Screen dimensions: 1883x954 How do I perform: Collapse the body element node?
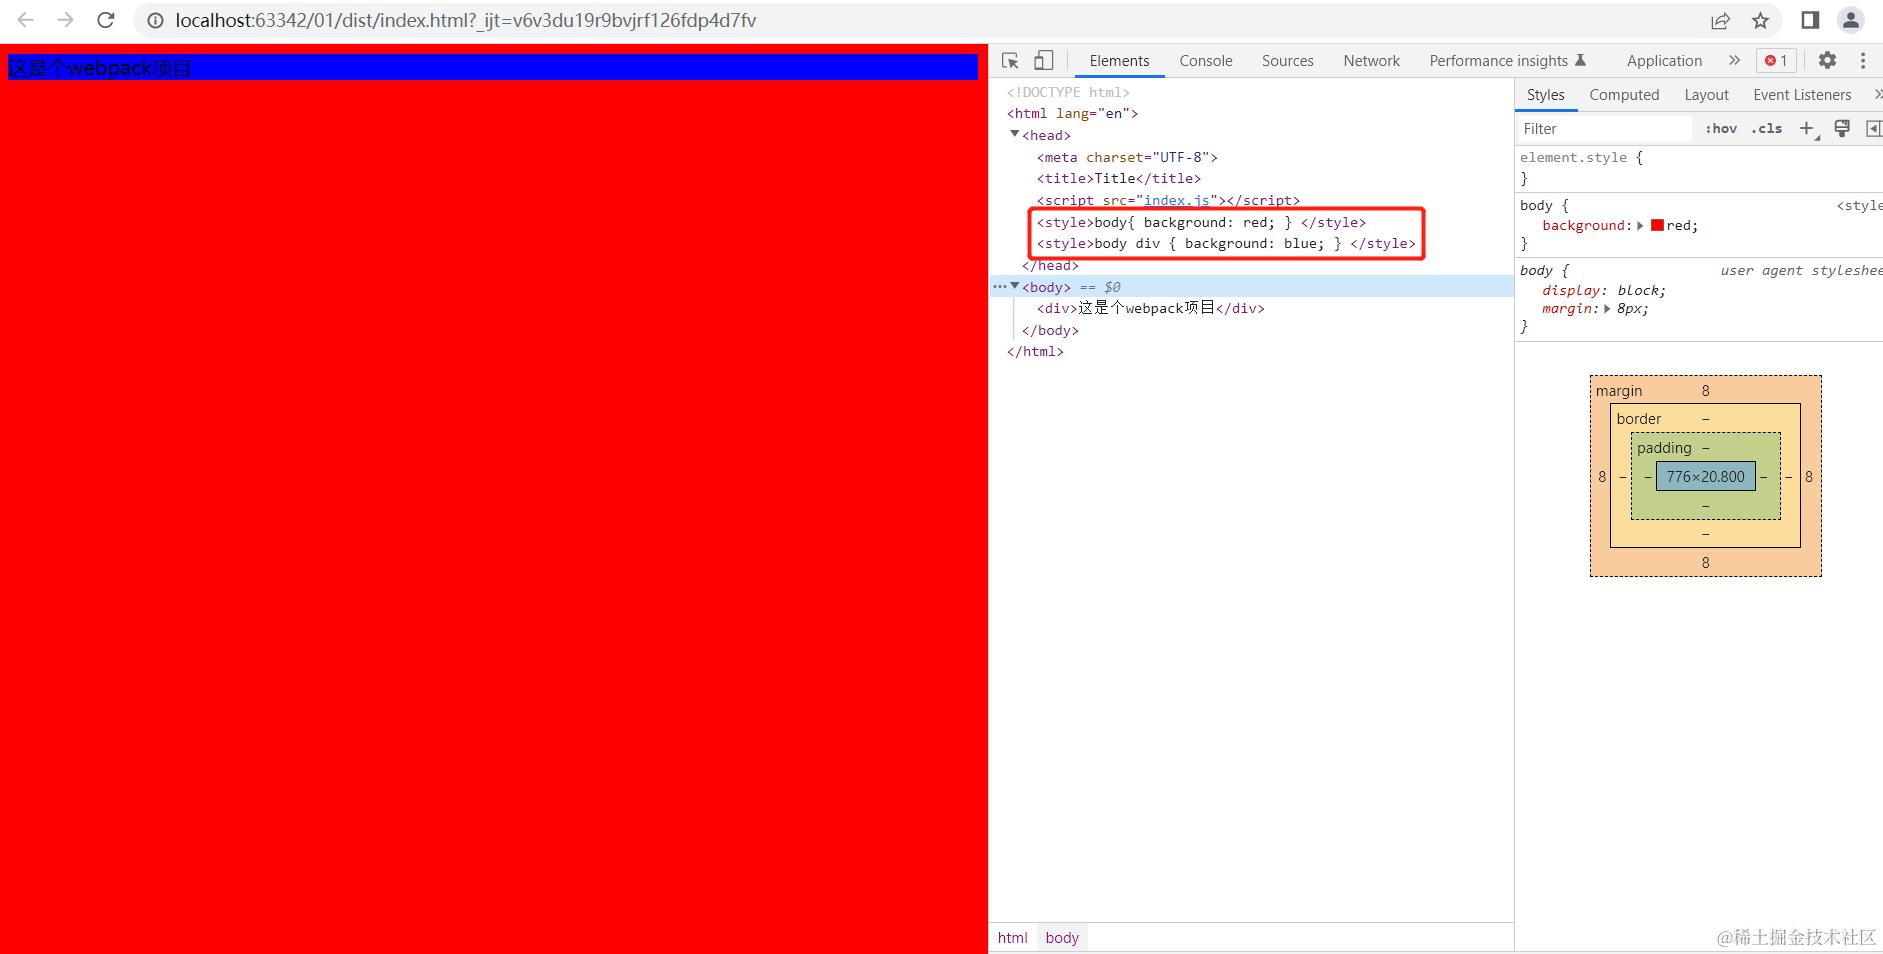(x=1014, y=287)
